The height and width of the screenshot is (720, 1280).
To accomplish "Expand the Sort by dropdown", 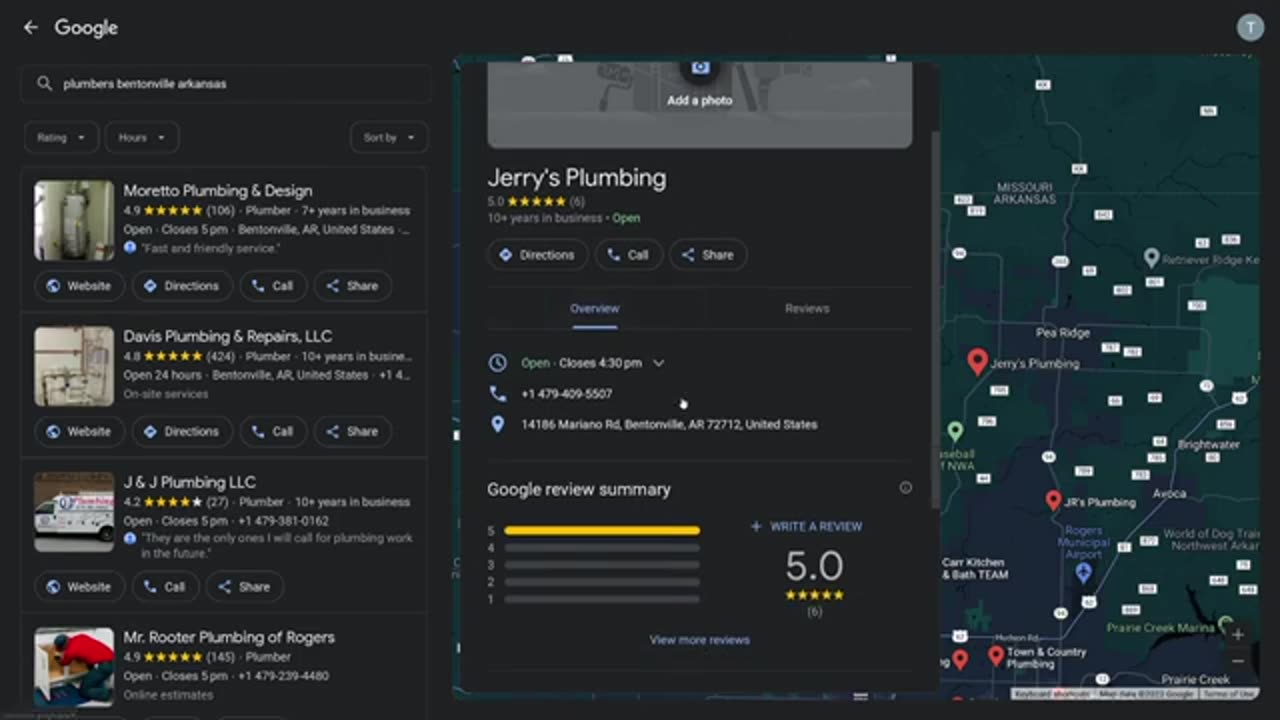I will click(389, 138).
